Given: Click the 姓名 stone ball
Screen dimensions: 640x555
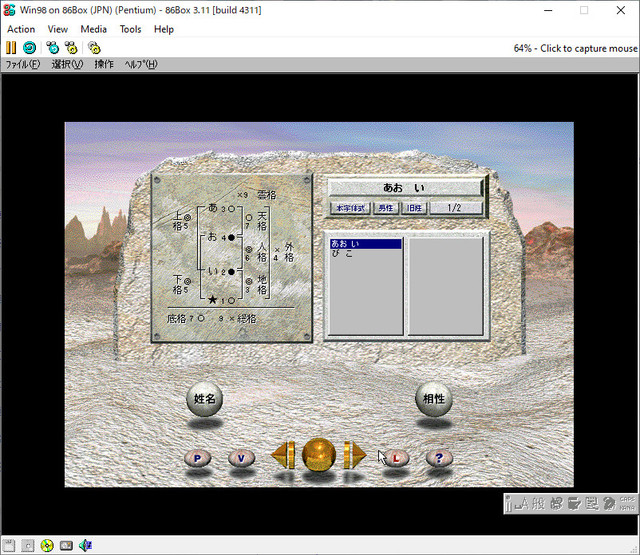Looking at the screenshot, I should click(x=204, y=399).
